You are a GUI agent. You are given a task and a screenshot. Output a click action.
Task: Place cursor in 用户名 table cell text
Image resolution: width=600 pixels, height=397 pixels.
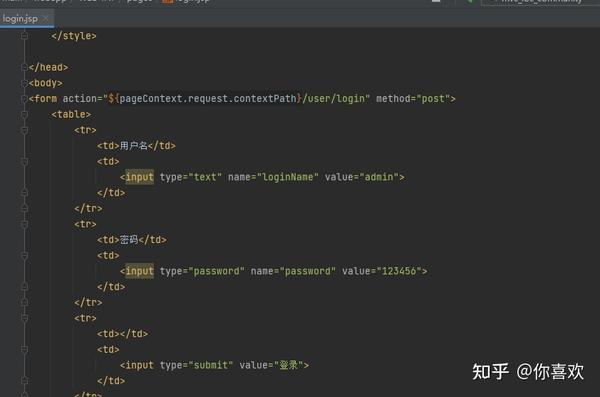[134, 145]
